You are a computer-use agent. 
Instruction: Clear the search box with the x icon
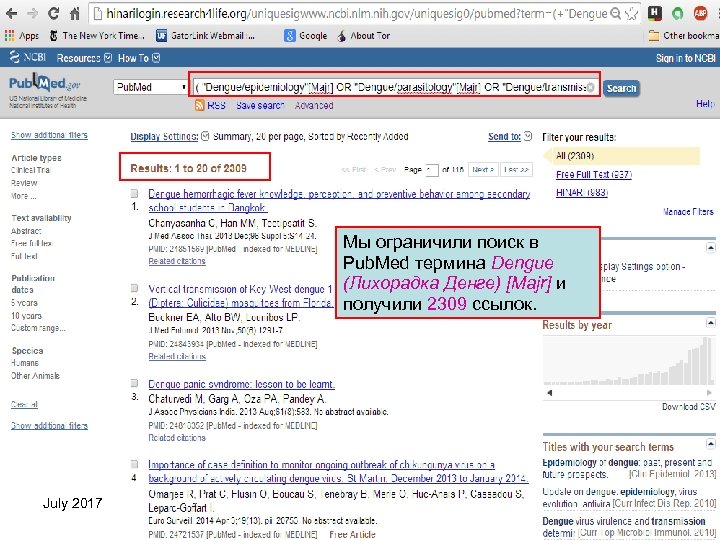click(591, 87)
